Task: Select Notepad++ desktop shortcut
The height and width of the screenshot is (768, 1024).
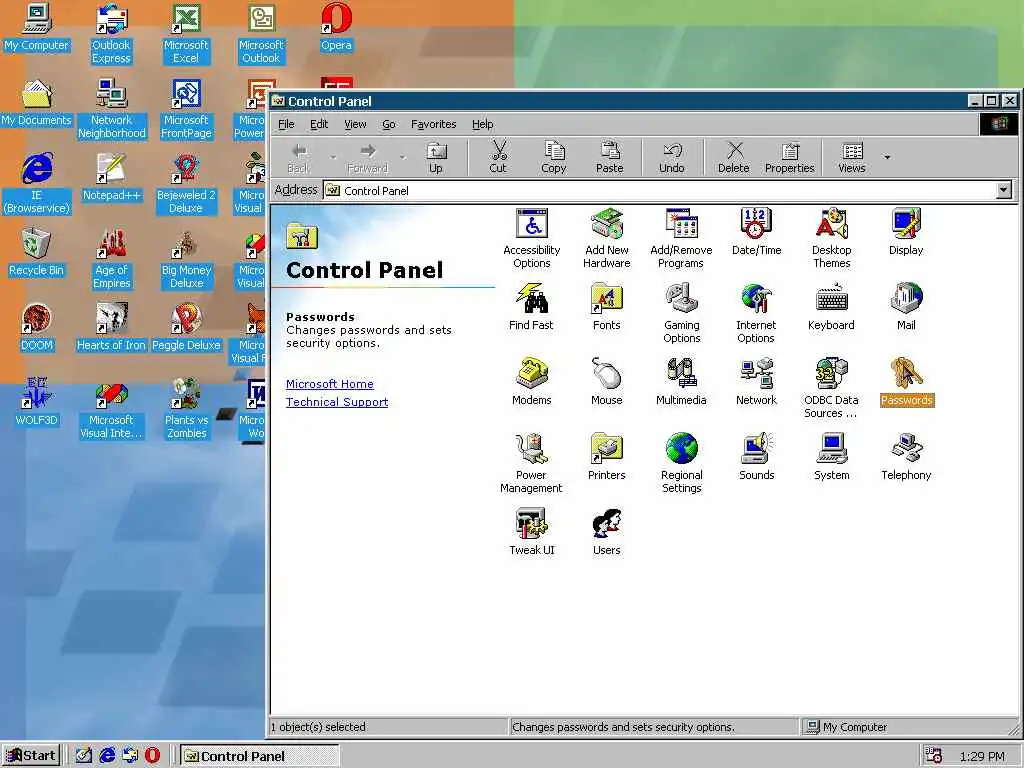Action: pyautogui.click(x=111, y=178)
